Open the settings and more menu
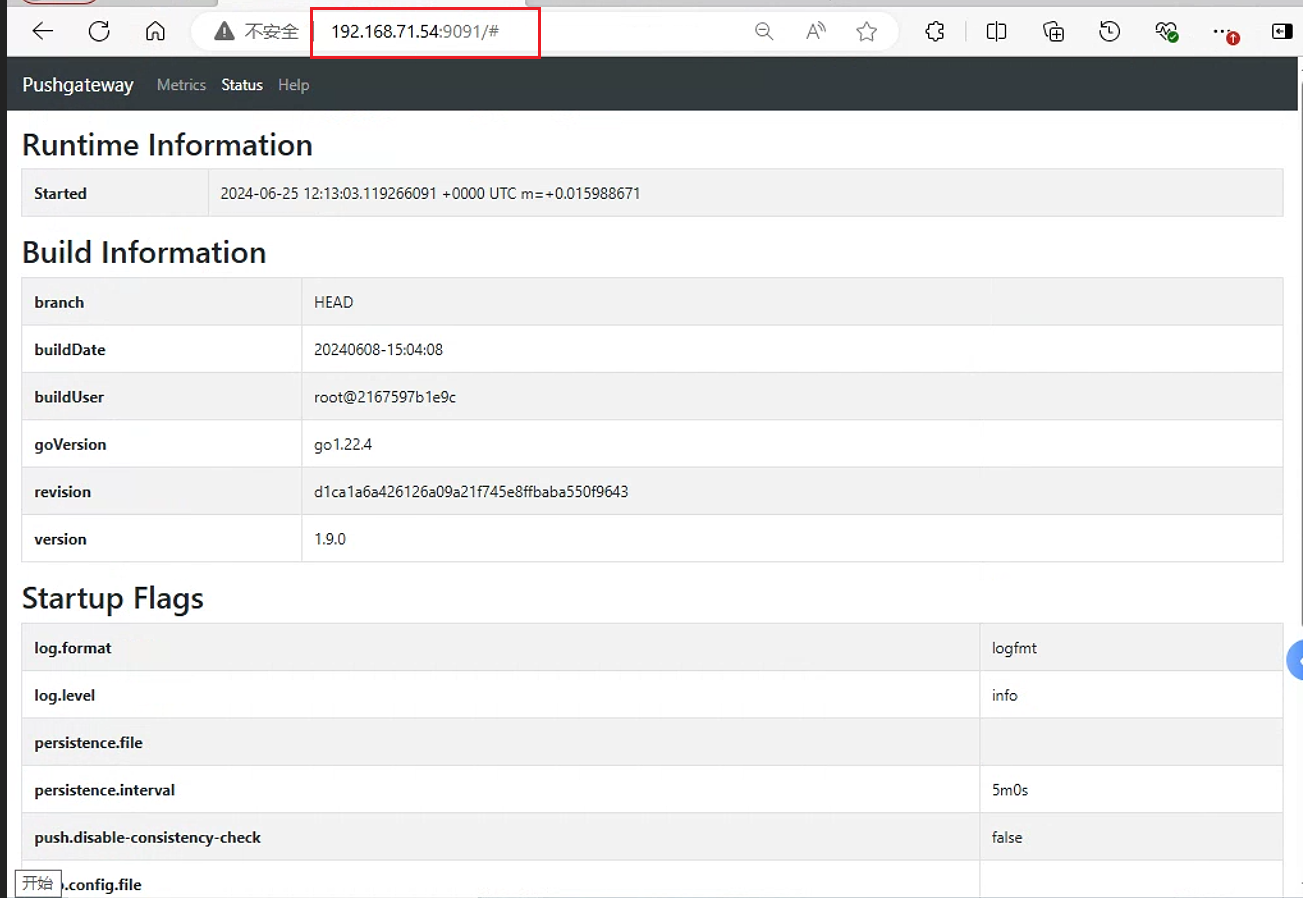The image size is (1303, 898). 1224,32
